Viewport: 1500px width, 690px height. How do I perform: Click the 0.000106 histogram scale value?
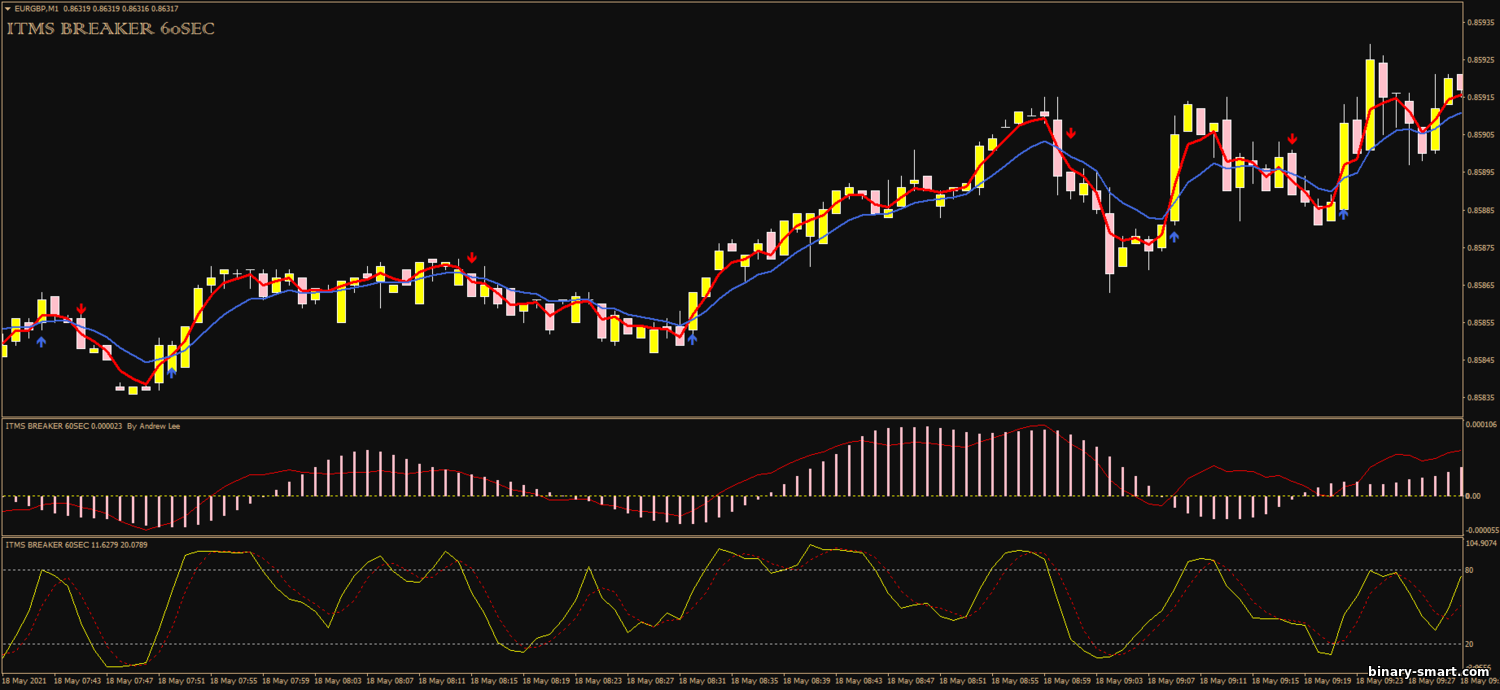(1480, 424)
